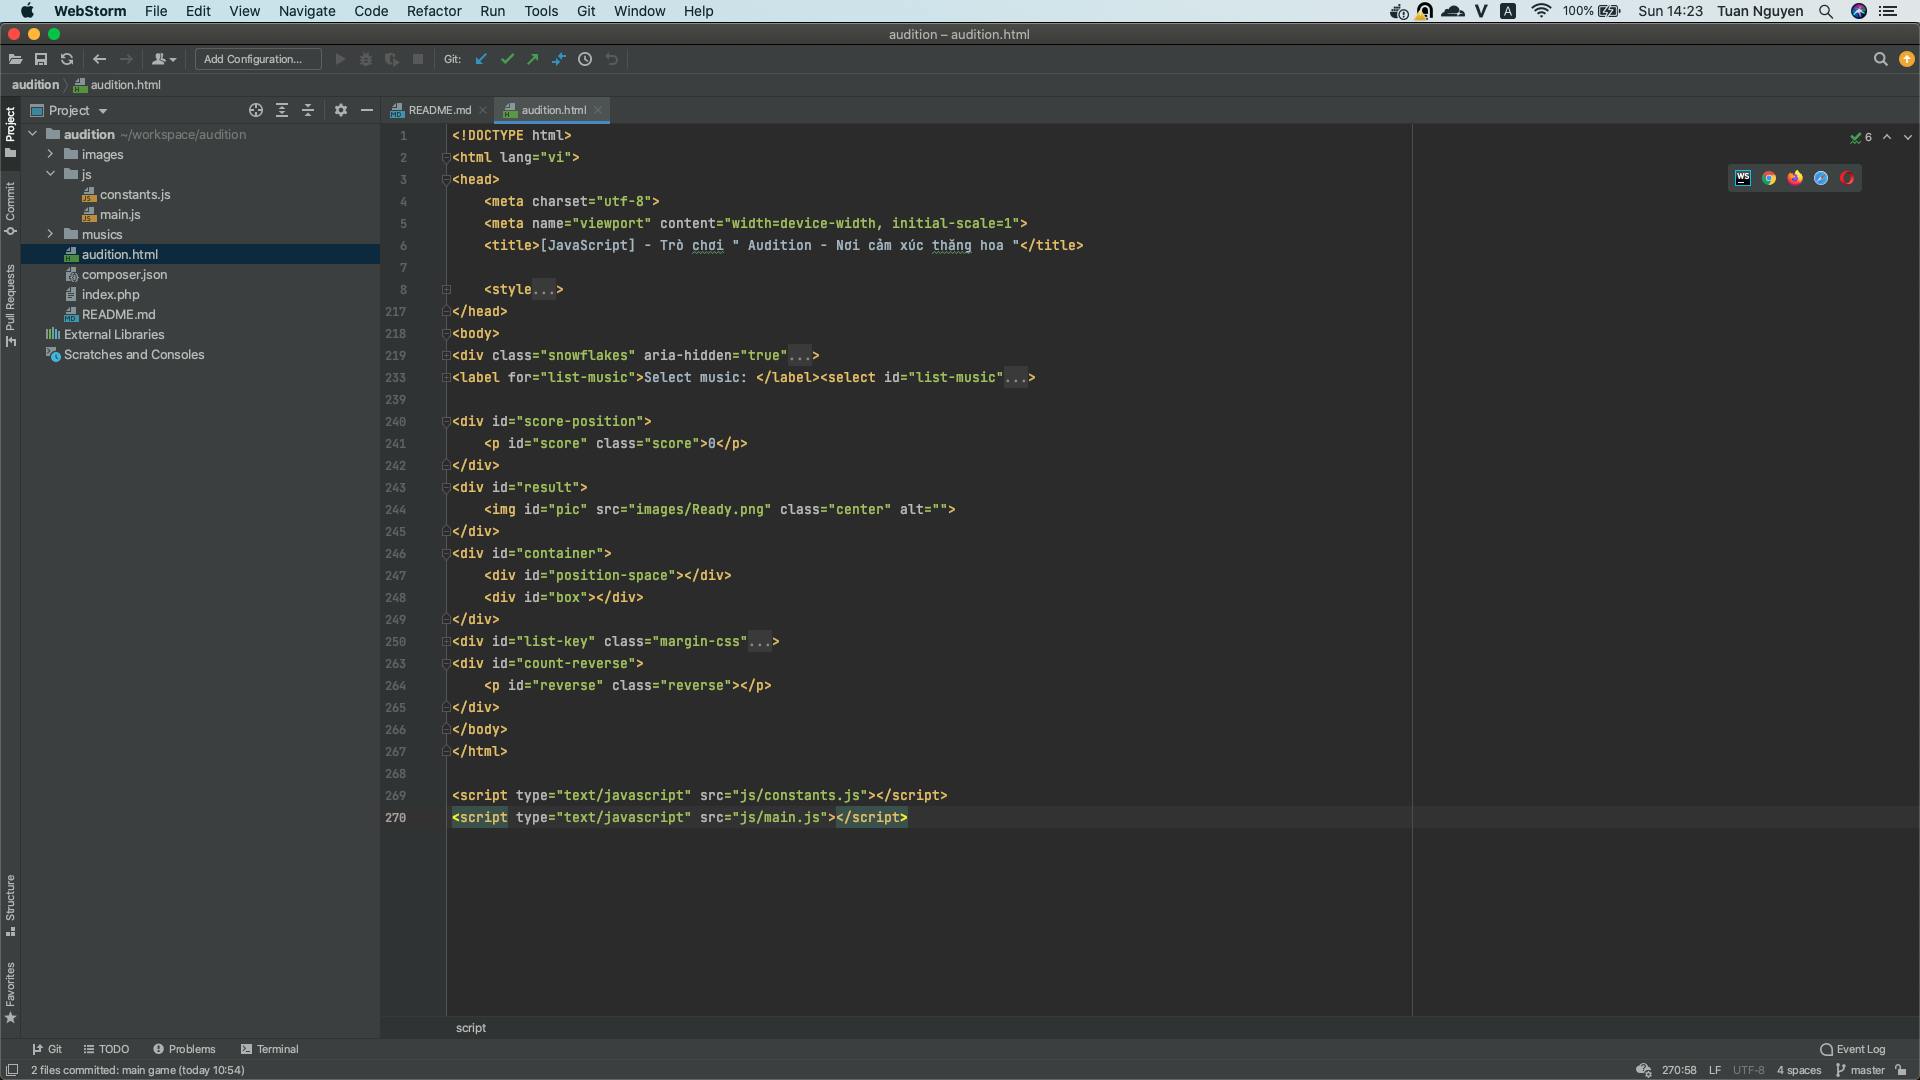Click Expand All icon in Project panel
Viewport: 1920px width, 1080px height.
(282, 110)
